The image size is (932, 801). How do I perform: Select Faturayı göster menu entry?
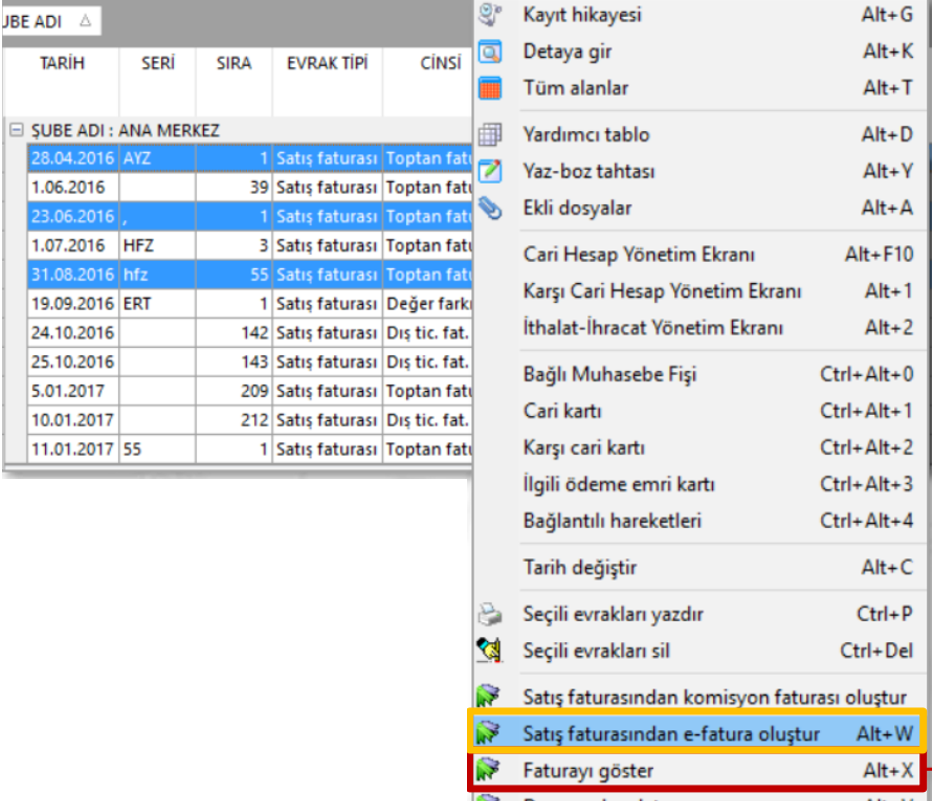[589, 771]
